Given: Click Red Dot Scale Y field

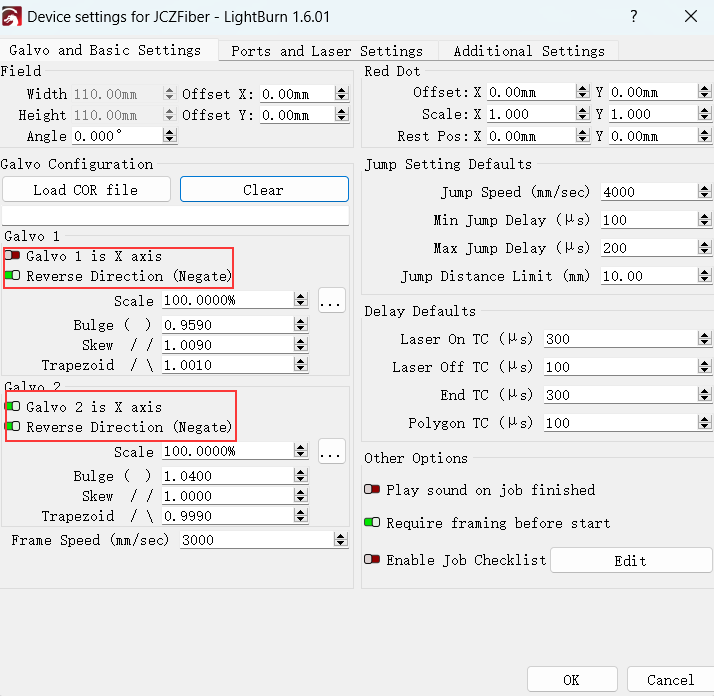Looking at the screenshot, I should click(653, 114).
